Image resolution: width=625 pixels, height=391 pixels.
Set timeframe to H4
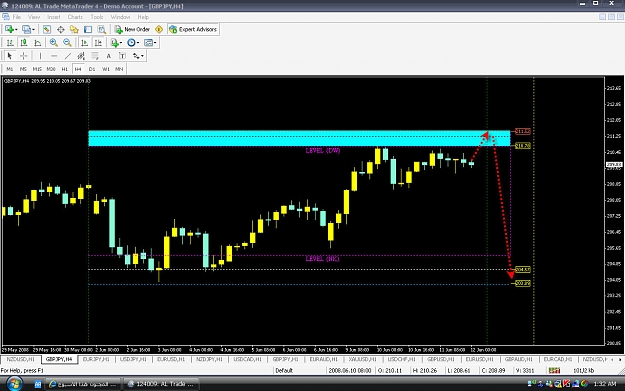click(x=78, y=69)
